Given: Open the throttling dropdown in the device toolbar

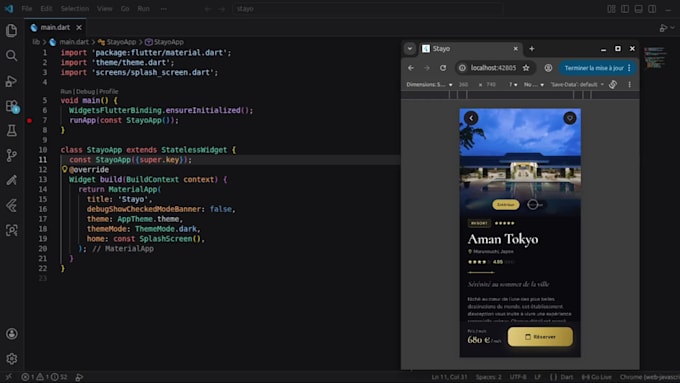Looking at the screenshot, I should coord(533,85).
